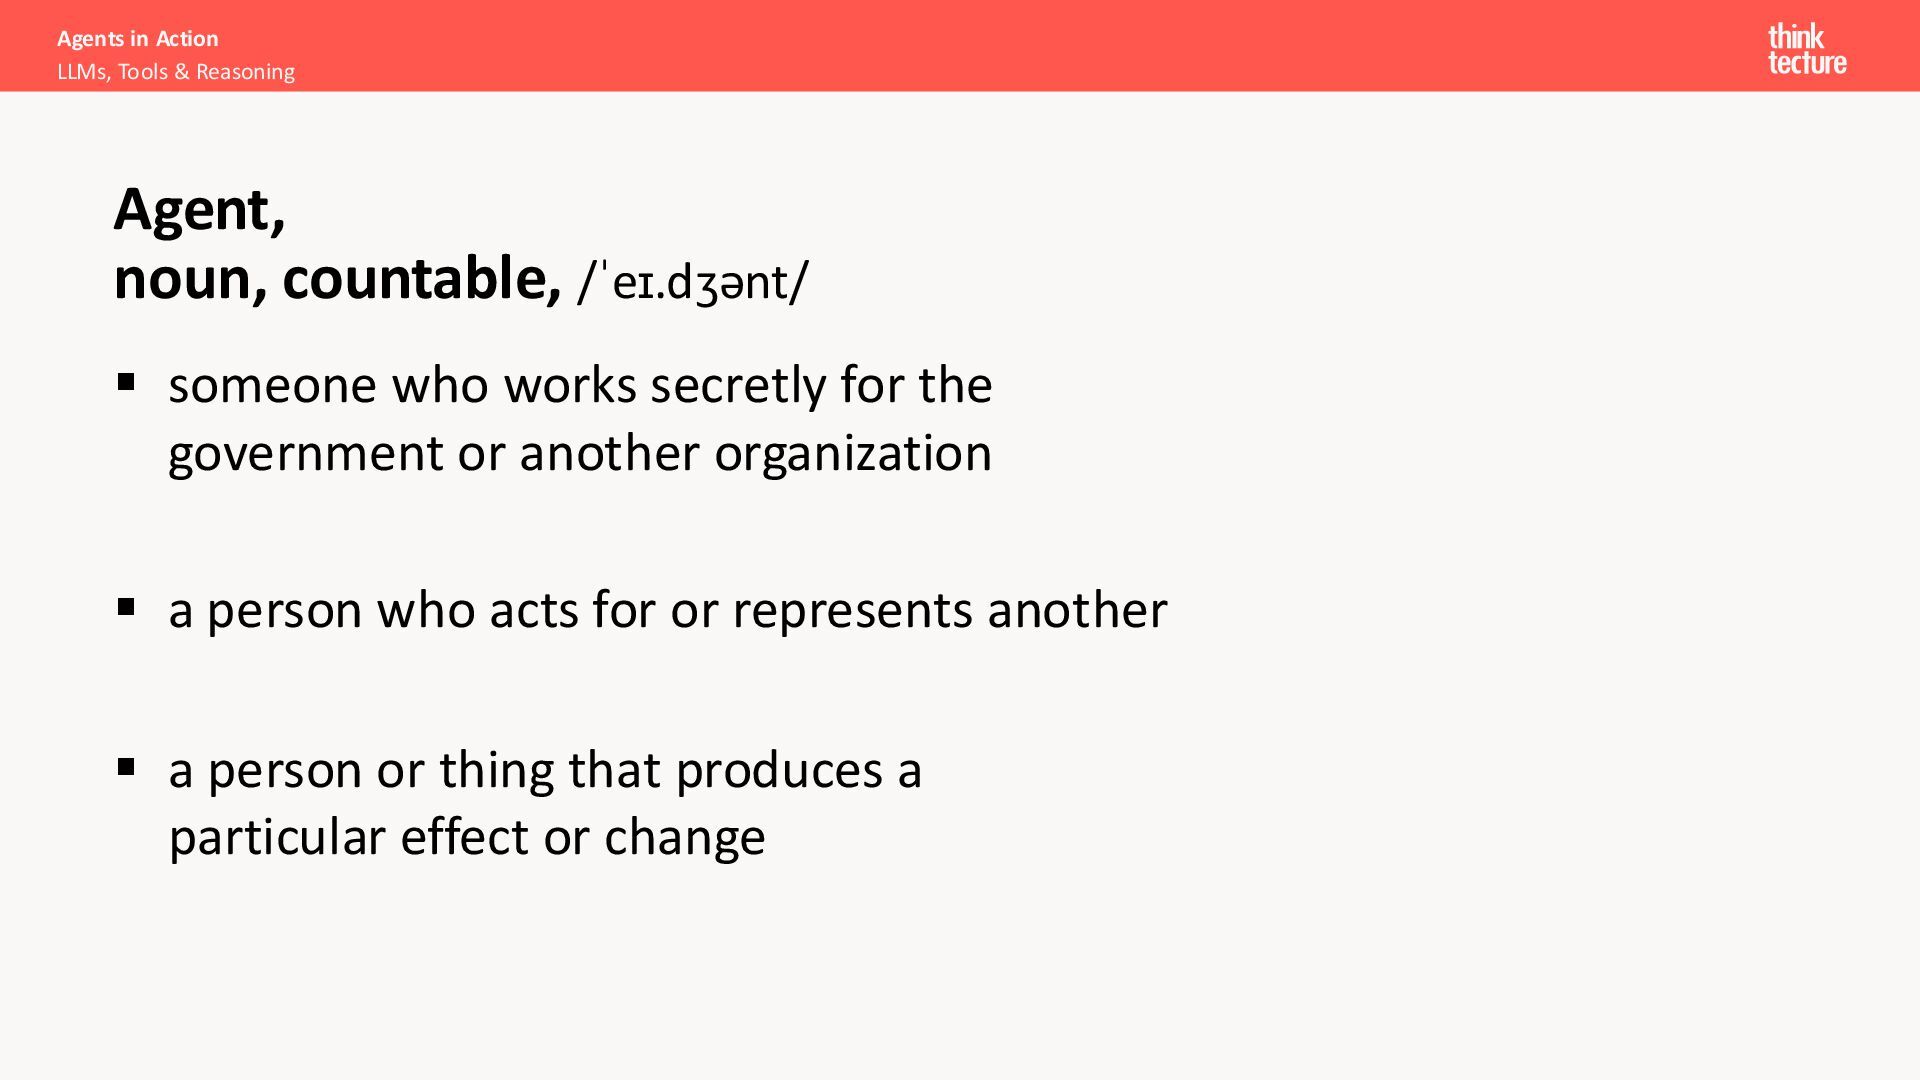Viewport: 1920px width, 1080px height.
Task: Click the phonetic transcription /ˈeɪ.dʒənt/
Action: pyautogui.click(x=693, y=282)
